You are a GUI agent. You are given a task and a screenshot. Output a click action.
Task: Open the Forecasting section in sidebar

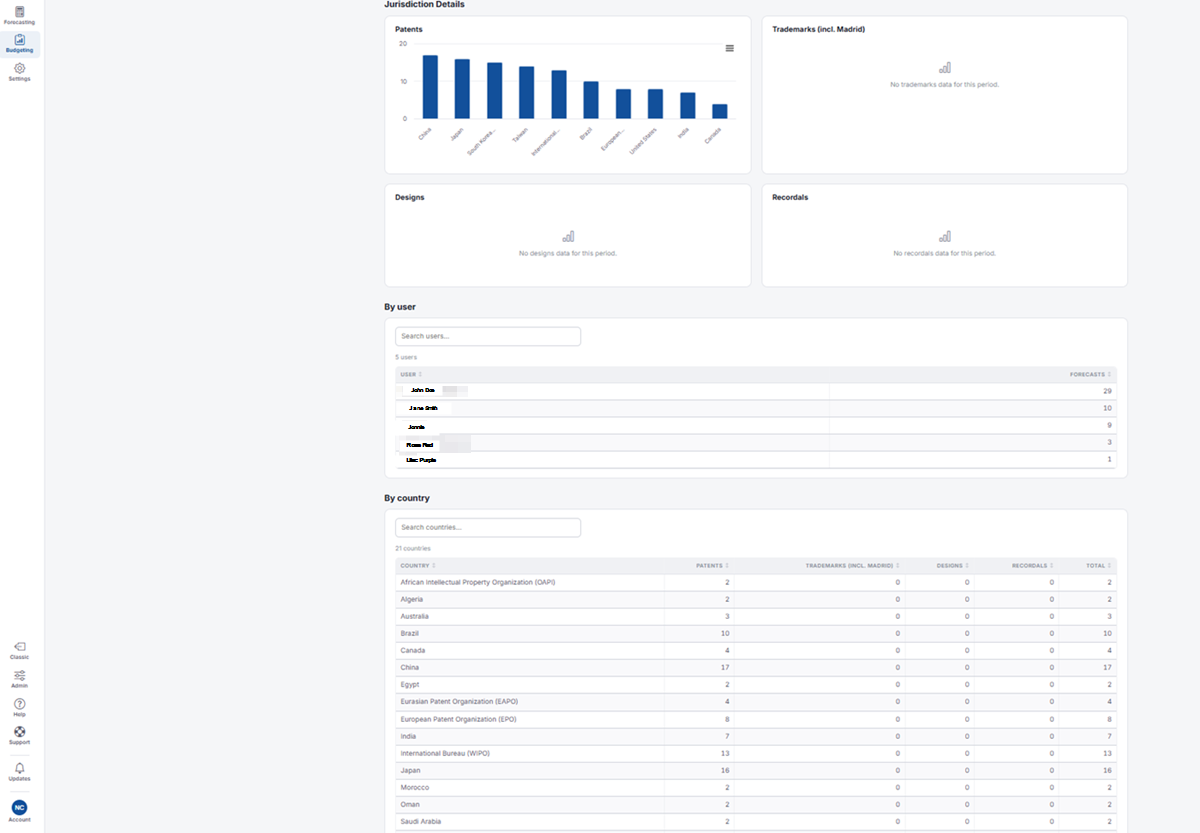click(x=19, y=15)
